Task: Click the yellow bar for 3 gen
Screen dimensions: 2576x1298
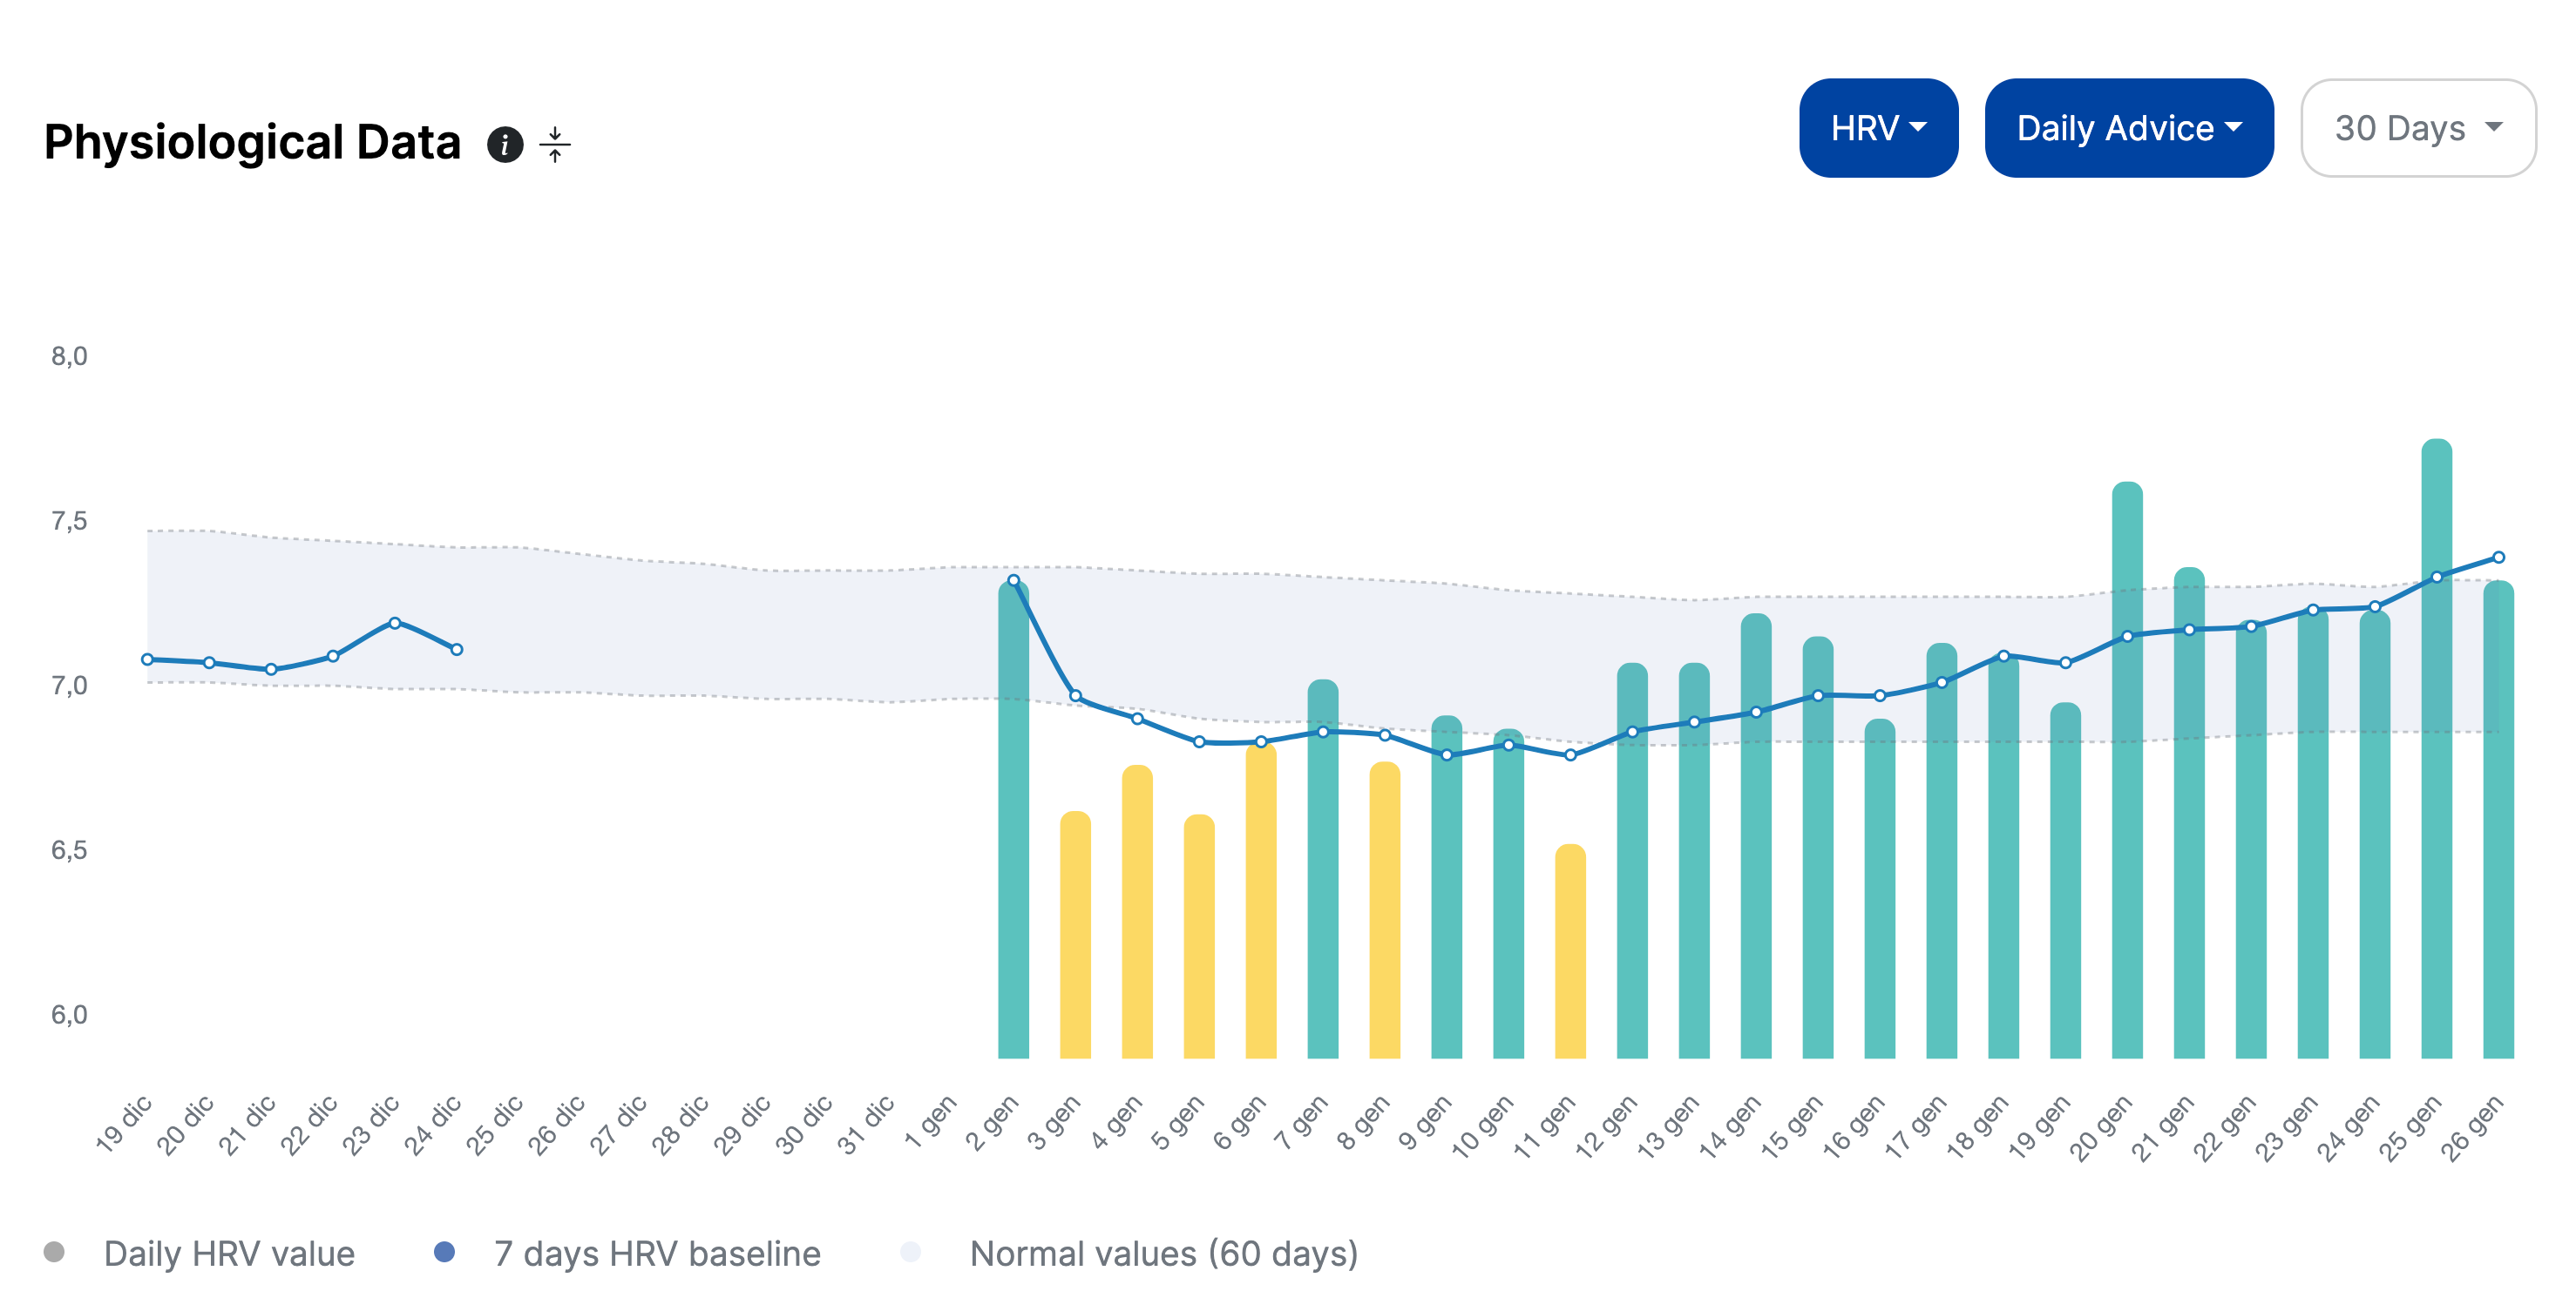Action: (x=1075, y=935)
